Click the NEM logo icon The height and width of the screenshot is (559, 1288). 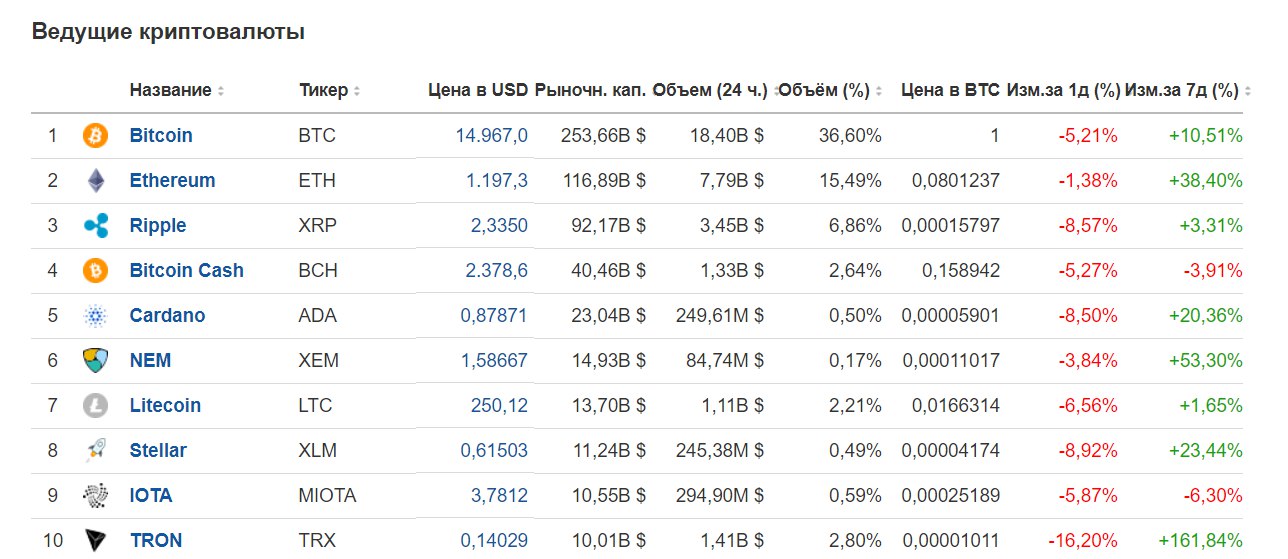coord(95,360)
